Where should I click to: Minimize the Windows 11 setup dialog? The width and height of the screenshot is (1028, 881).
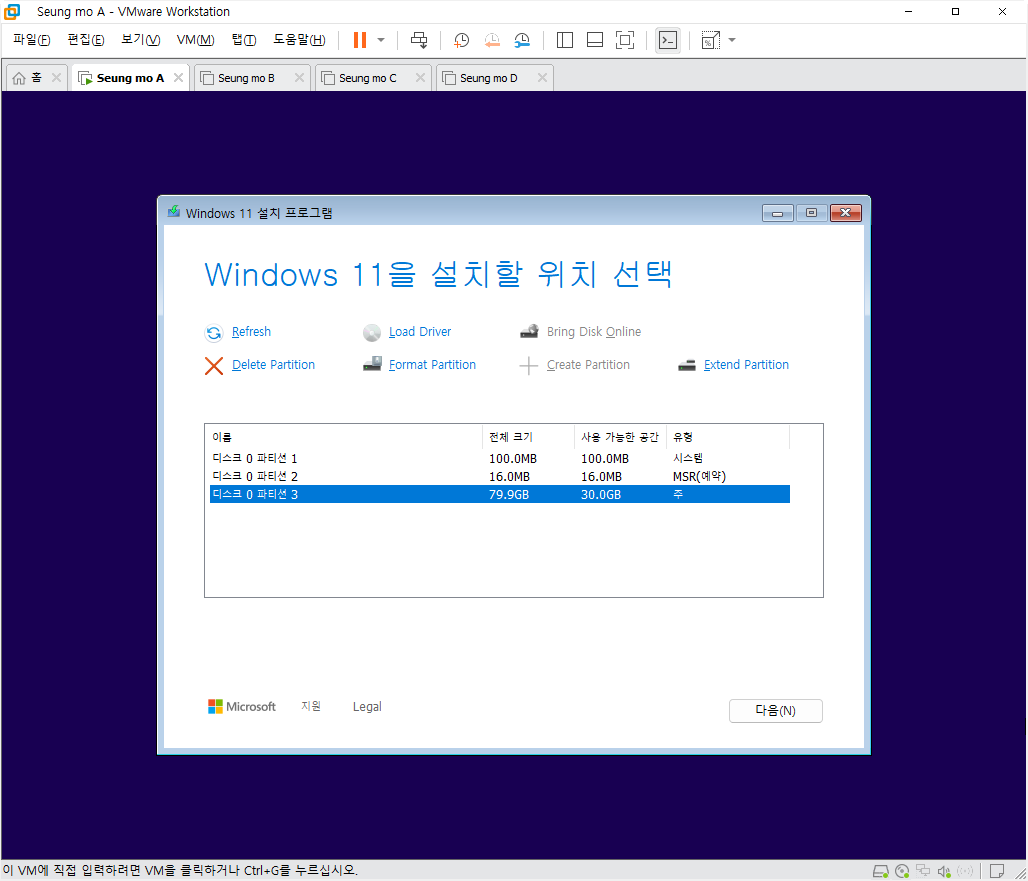click(x=778, y=213)
